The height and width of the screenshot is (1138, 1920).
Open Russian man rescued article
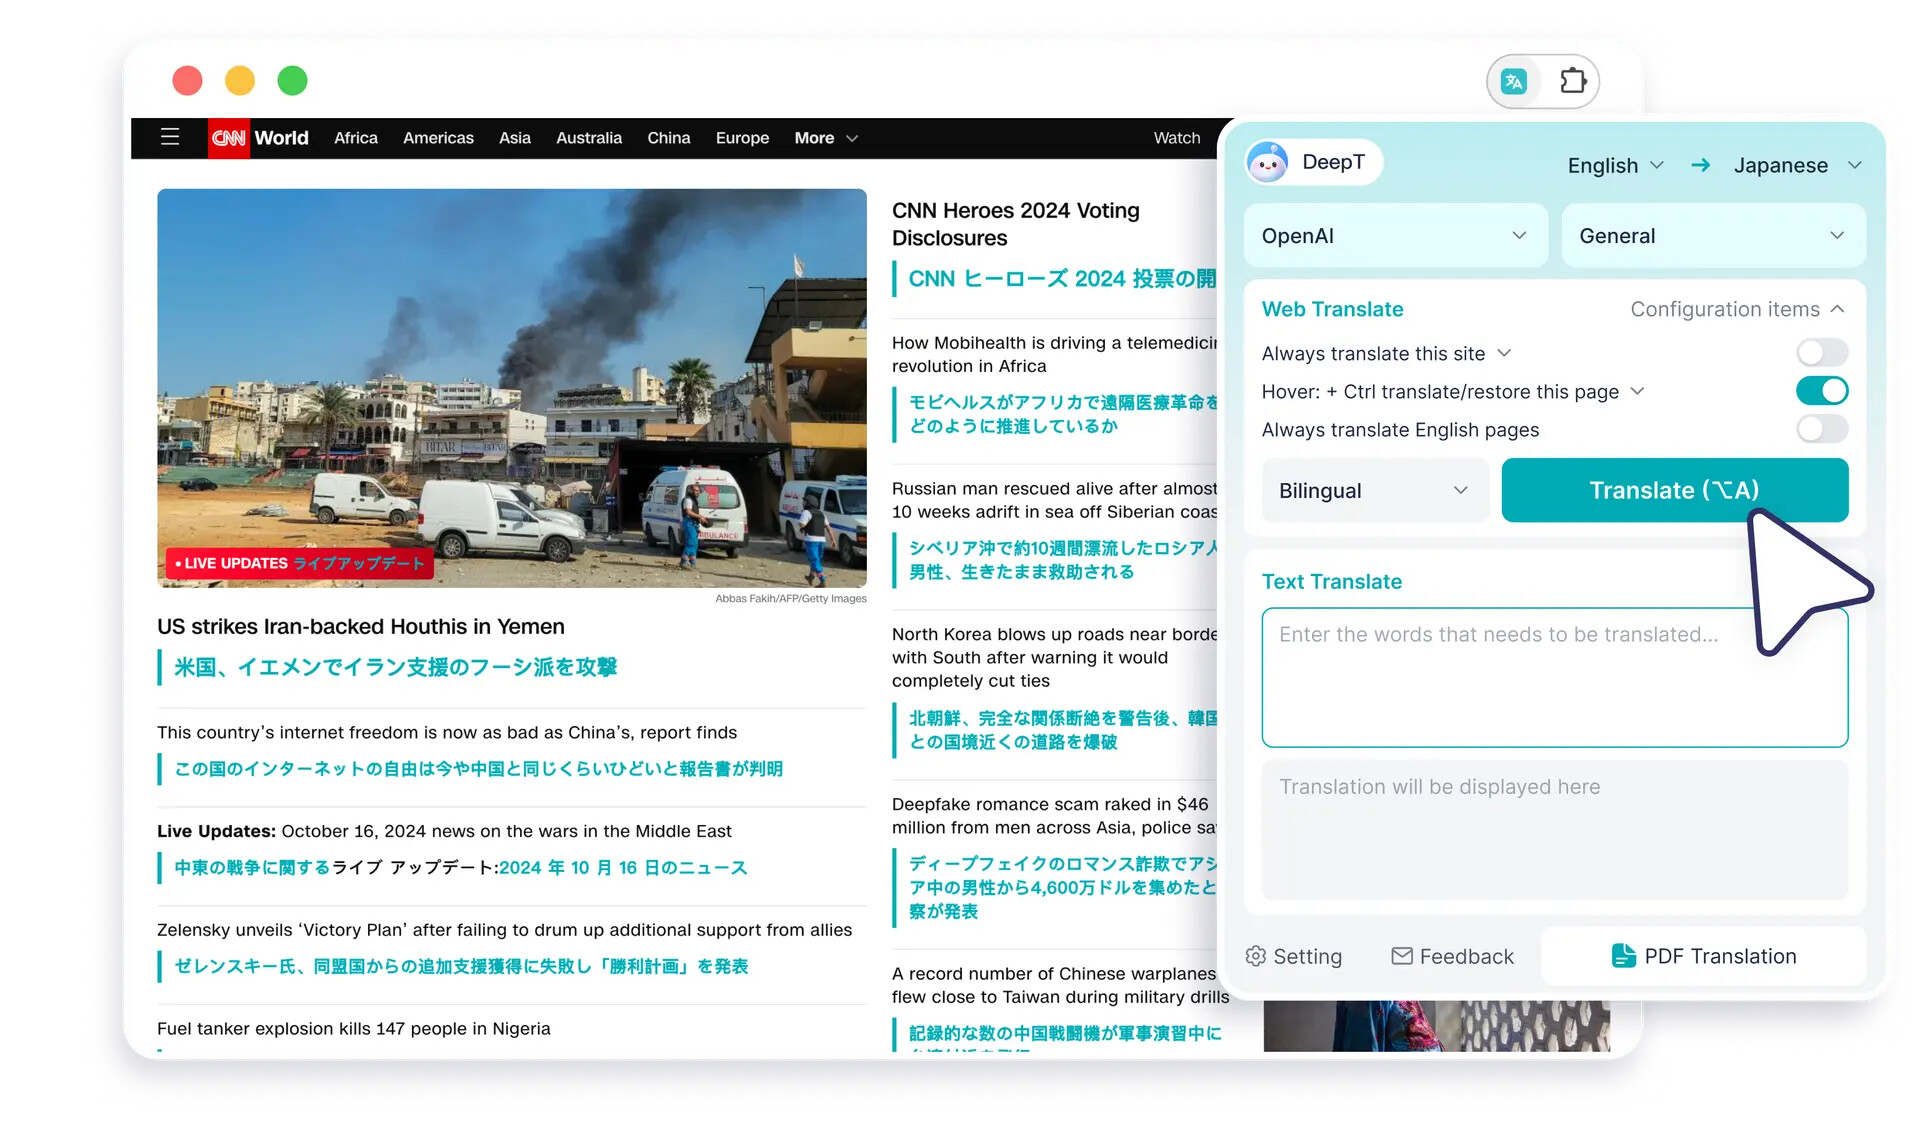click(1055, 500)
